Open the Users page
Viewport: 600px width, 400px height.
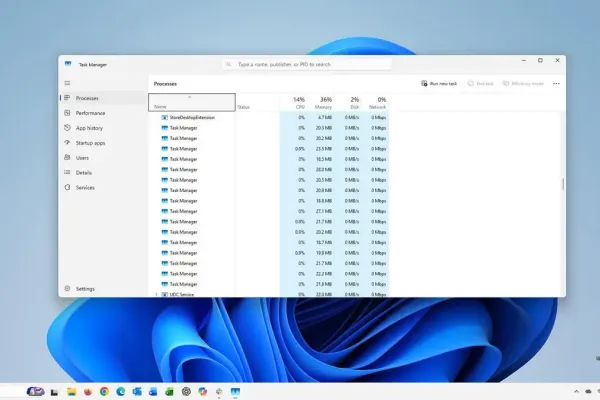[103, 158]
